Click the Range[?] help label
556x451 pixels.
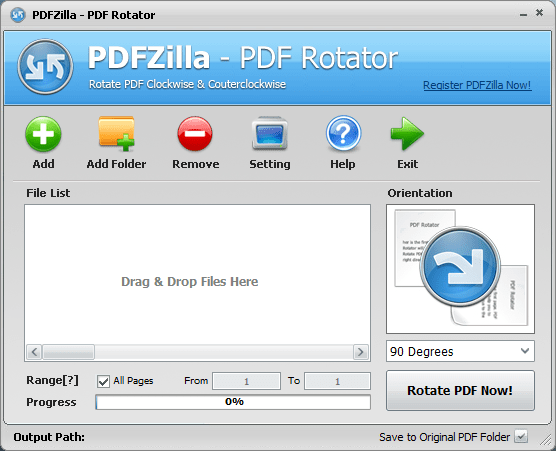pyautogui.click(x=52, y=380)
